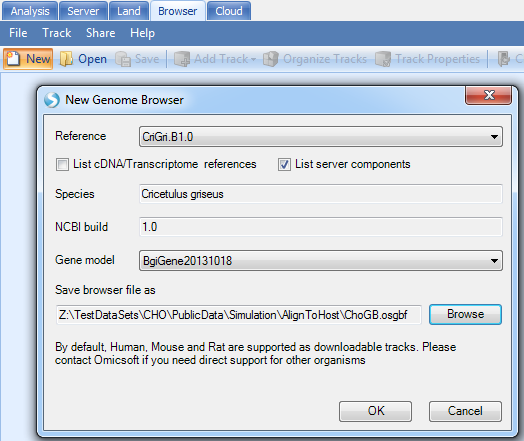Close the New Genome Browser dialog

(x=488, y=96)
